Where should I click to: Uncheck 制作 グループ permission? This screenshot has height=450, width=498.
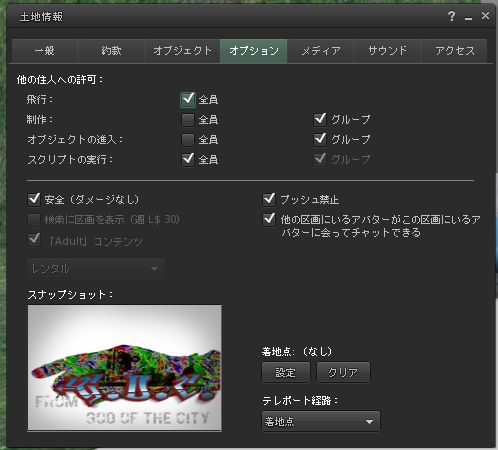320,119
